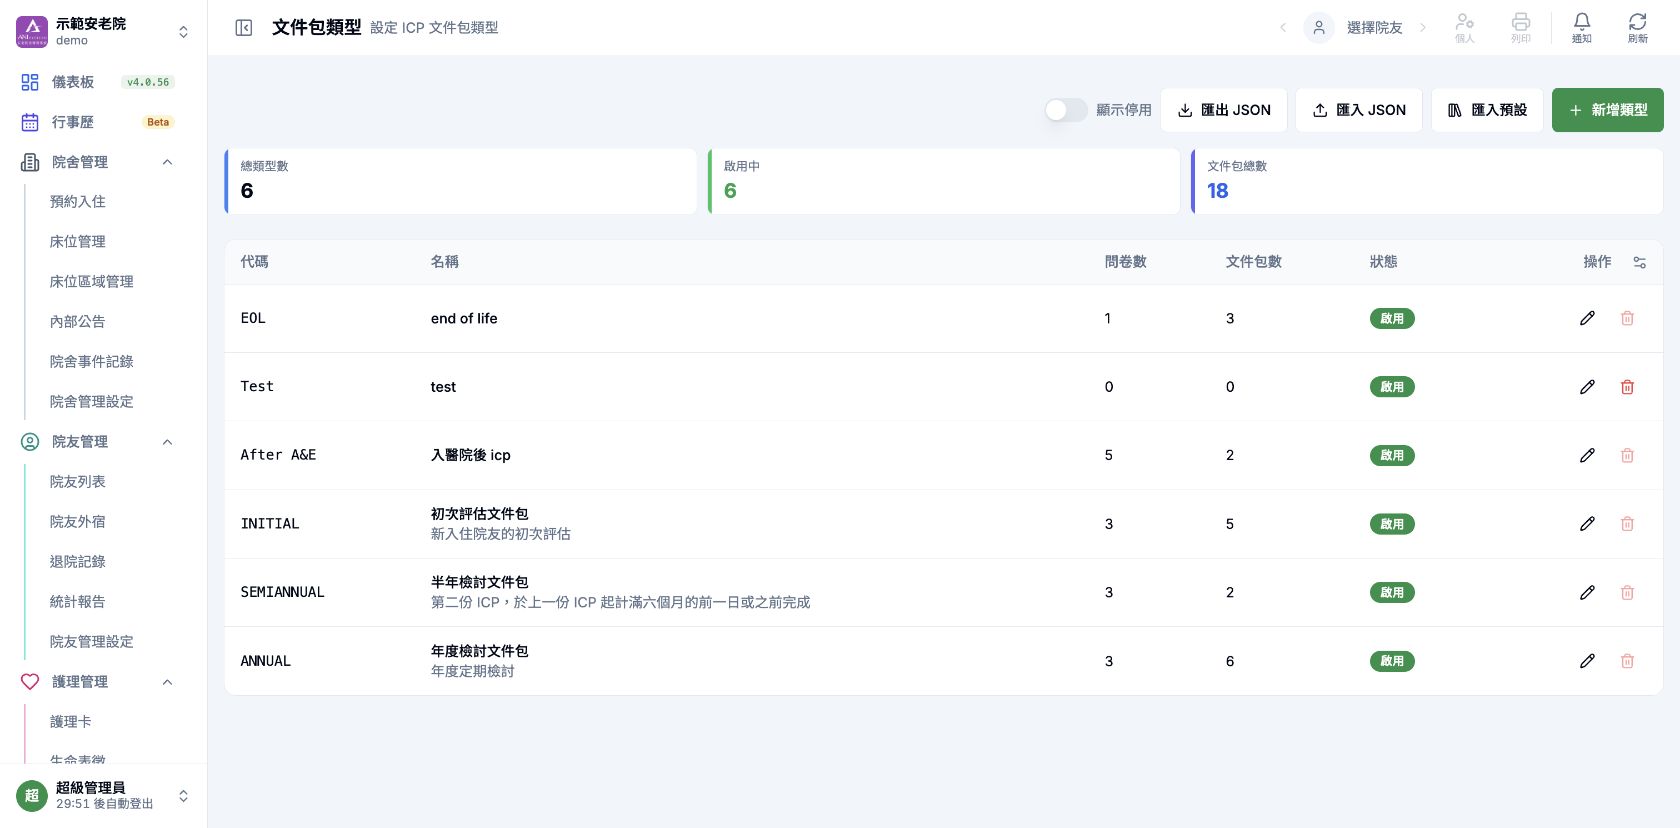Open the 選擇院友 resident selector
This screenshot has height=828, width=1680.
point(1353,28)
